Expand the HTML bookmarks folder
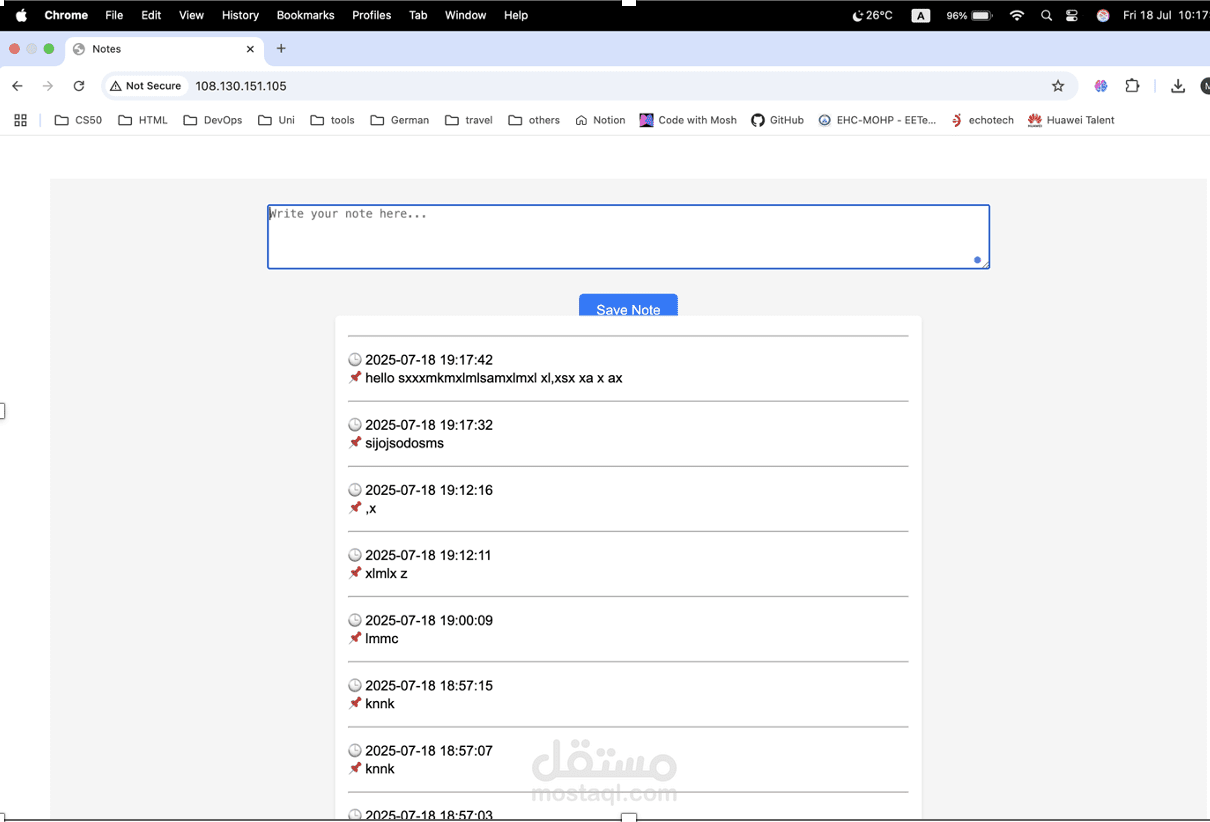Screen dimensions: 1210x822 point(143,120)
